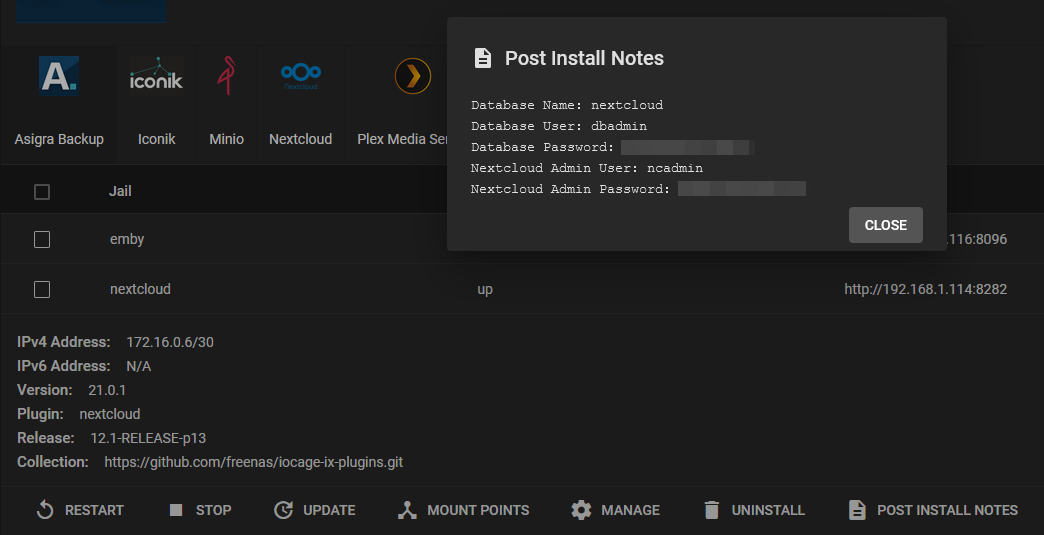Click the POST INSTALL NOTES button label

tap(947, 510)
